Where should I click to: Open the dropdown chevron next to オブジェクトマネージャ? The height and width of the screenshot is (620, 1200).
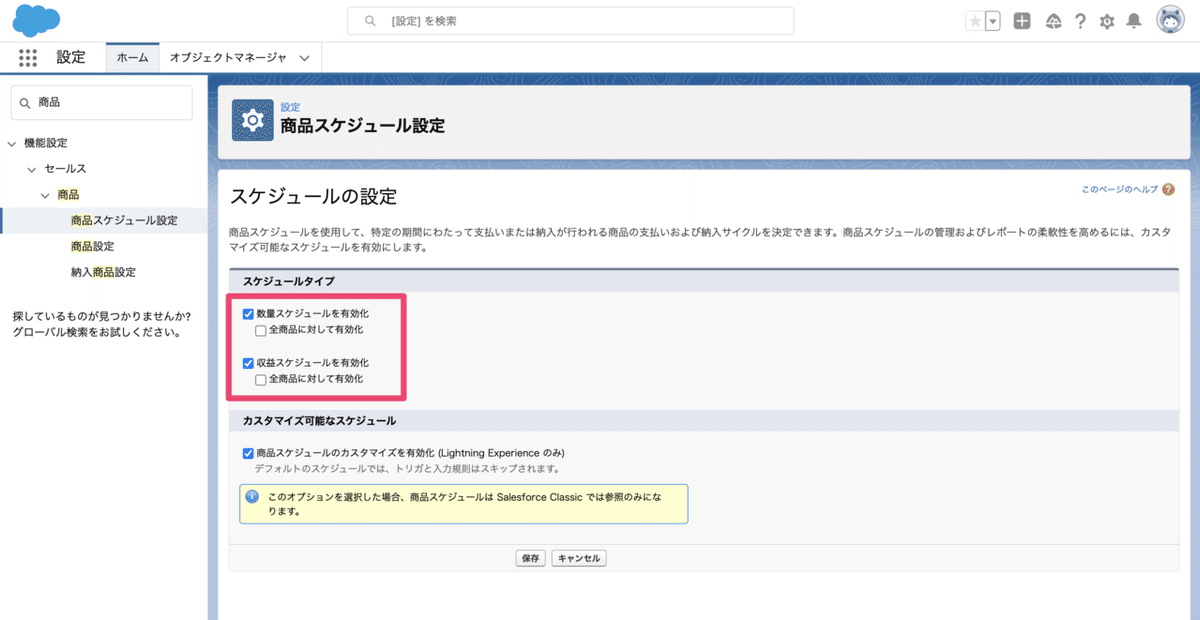(x=305, y=58)
